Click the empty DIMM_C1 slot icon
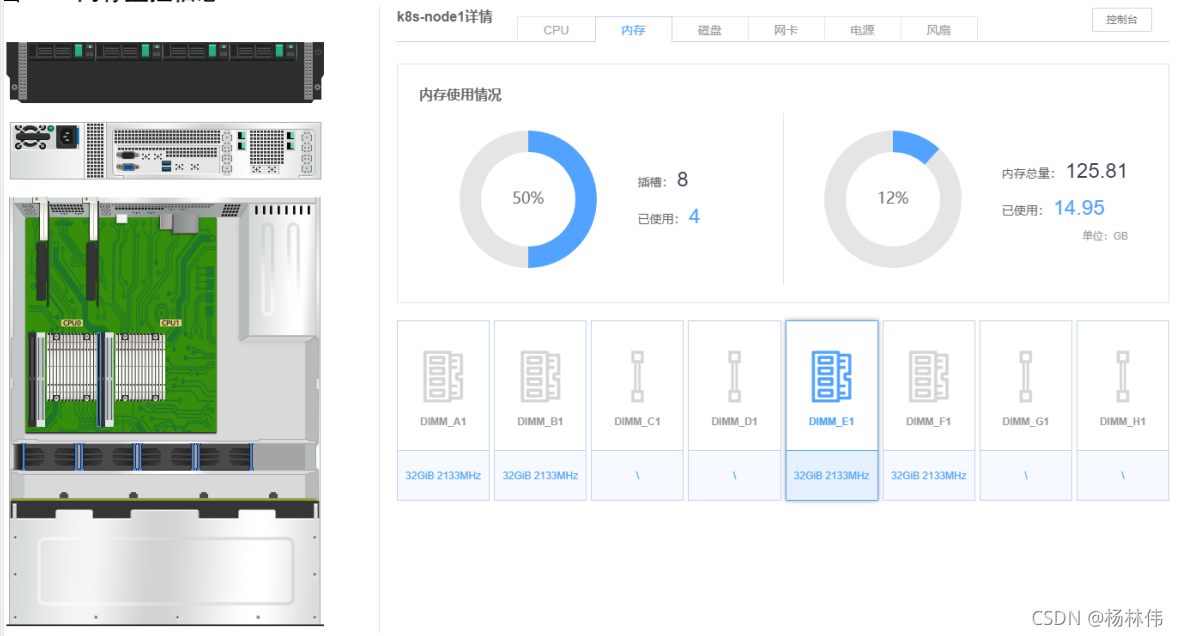The width and height of the screenshot is (1178, 636). (x=637, y=376)
